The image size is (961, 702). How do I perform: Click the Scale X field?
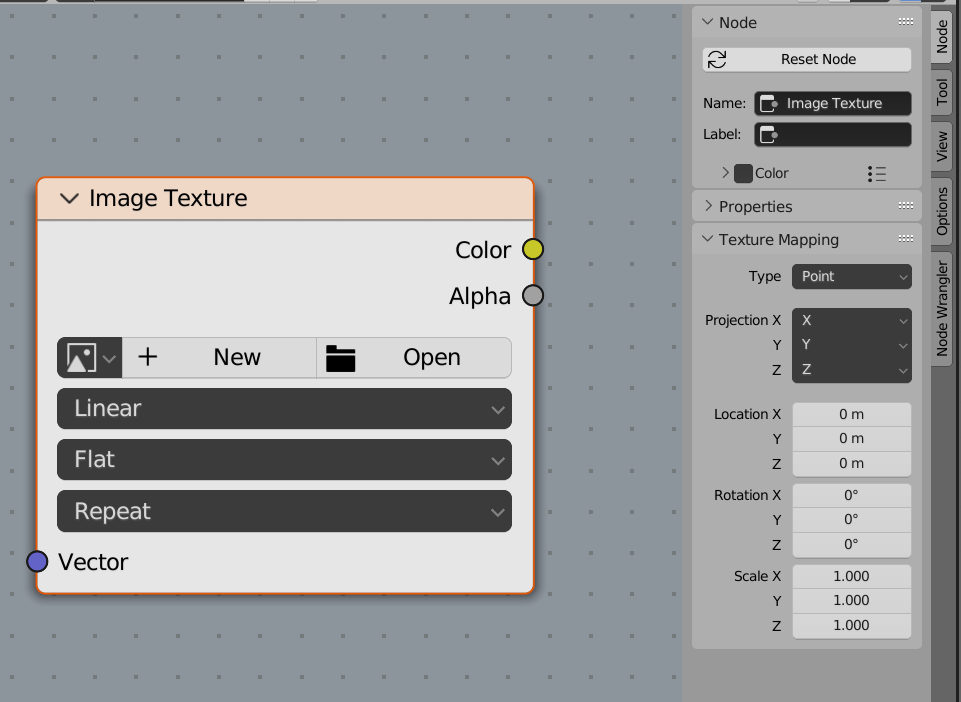click(851, 576)
